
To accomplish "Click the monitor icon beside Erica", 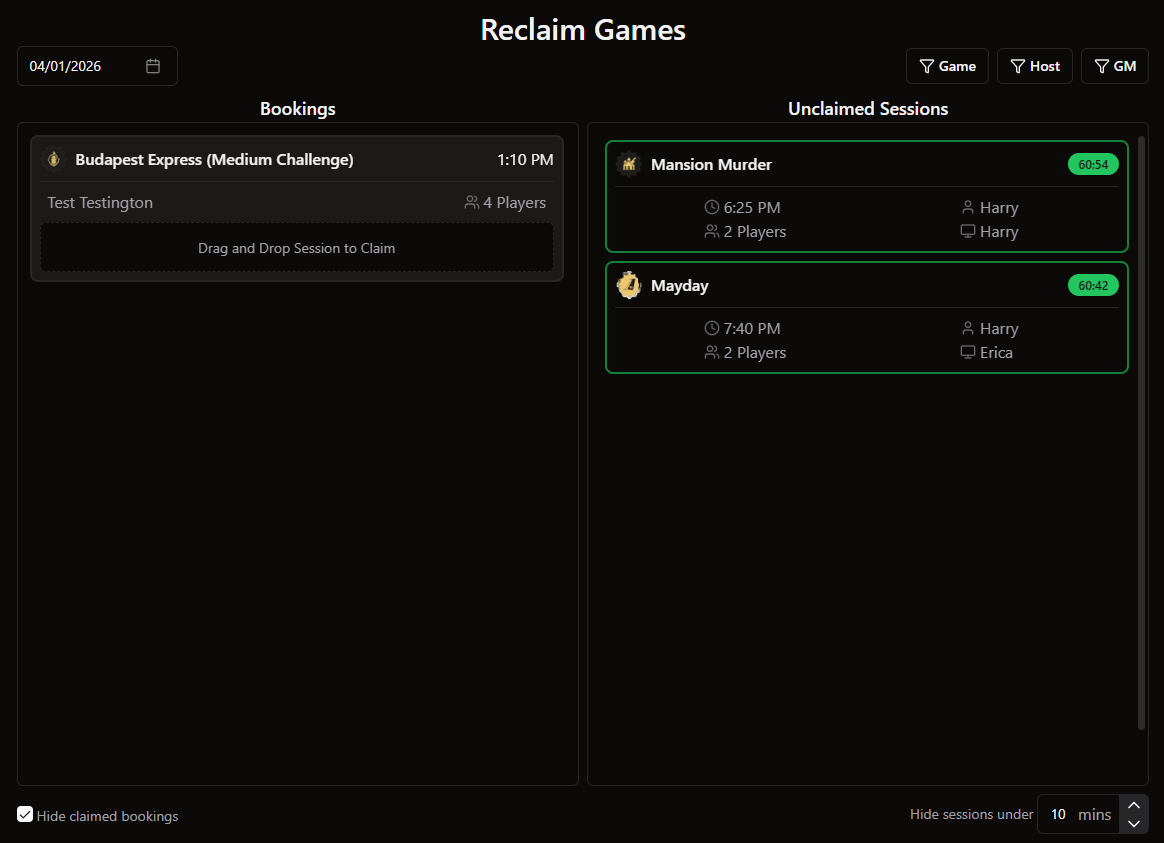I will tap(967, 353).
